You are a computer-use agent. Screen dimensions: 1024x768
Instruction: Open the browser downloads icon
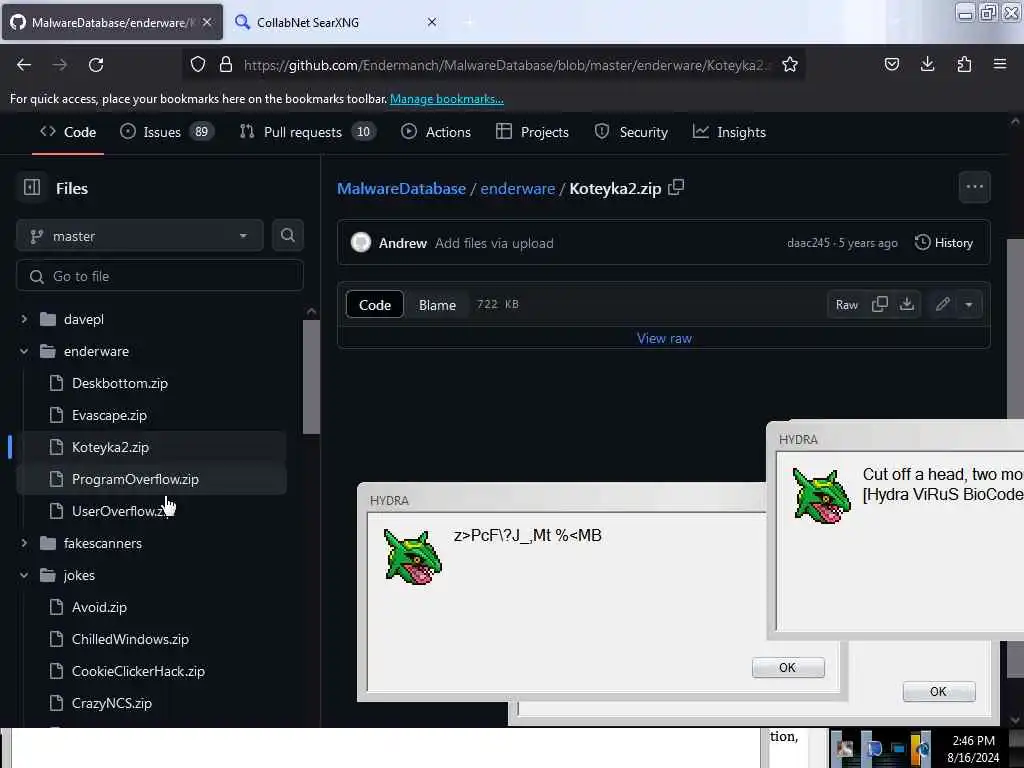(x=927, y=64)
